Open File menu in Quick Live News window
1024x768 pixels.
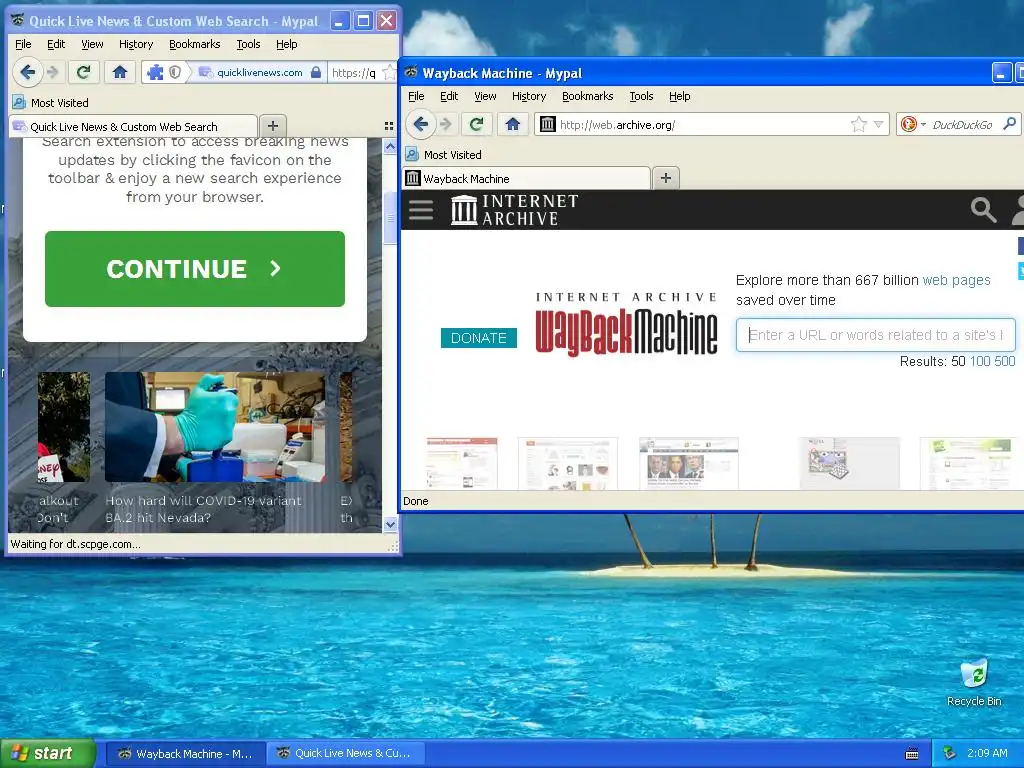pyautogui.click(x=23, y=44)
